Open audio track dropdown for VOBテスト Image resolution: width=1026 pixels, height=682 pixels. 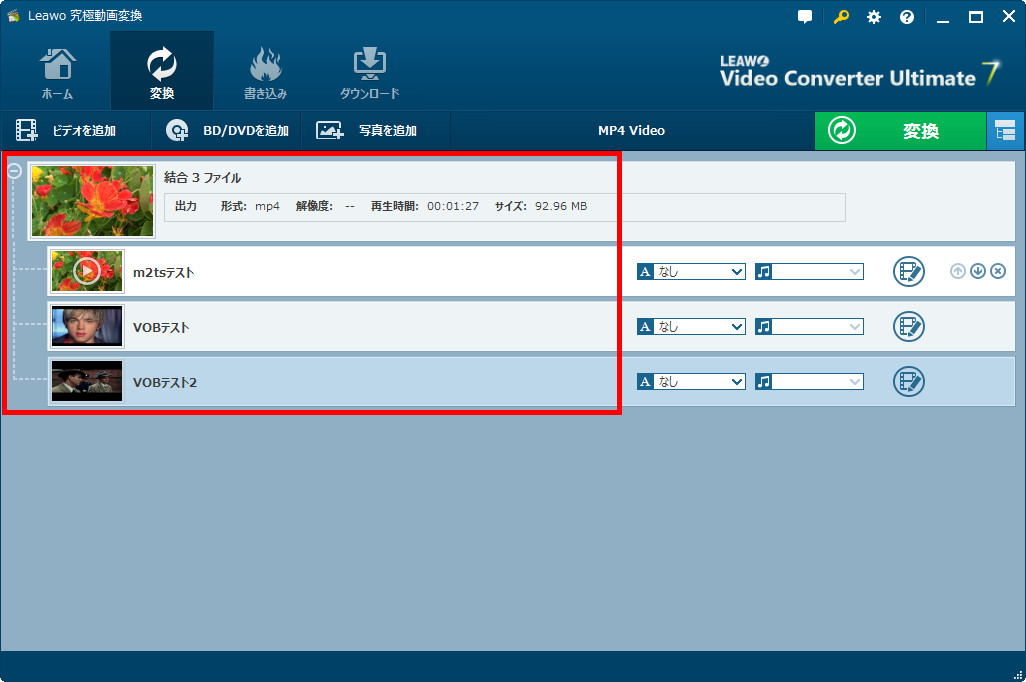point(809,327)
